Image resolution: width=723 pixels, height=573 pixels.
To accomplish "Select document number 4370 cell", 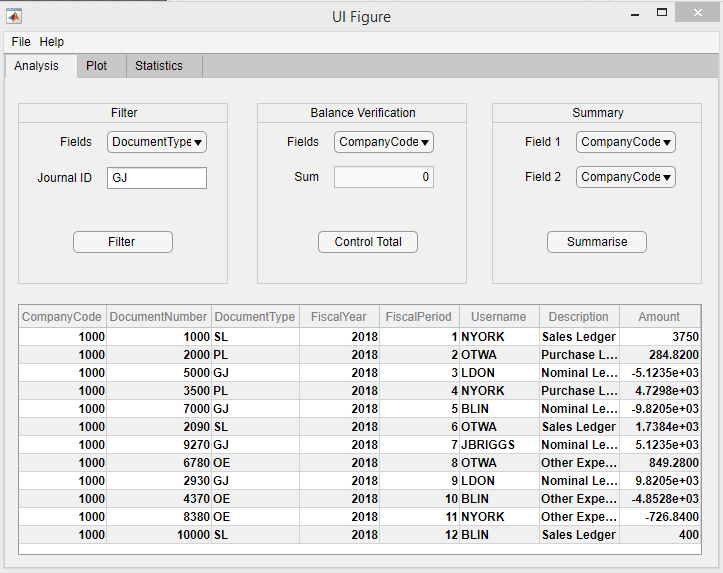I will [x=159, y=499].
